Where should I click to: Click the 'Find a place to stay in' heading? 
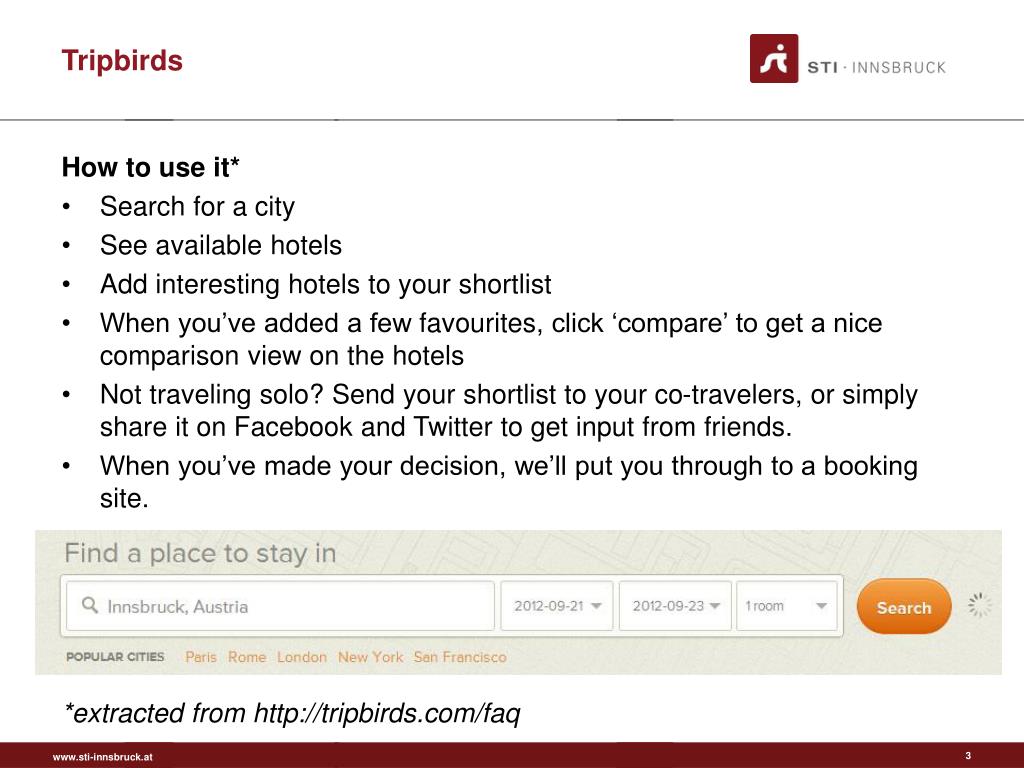click(200, 554)
